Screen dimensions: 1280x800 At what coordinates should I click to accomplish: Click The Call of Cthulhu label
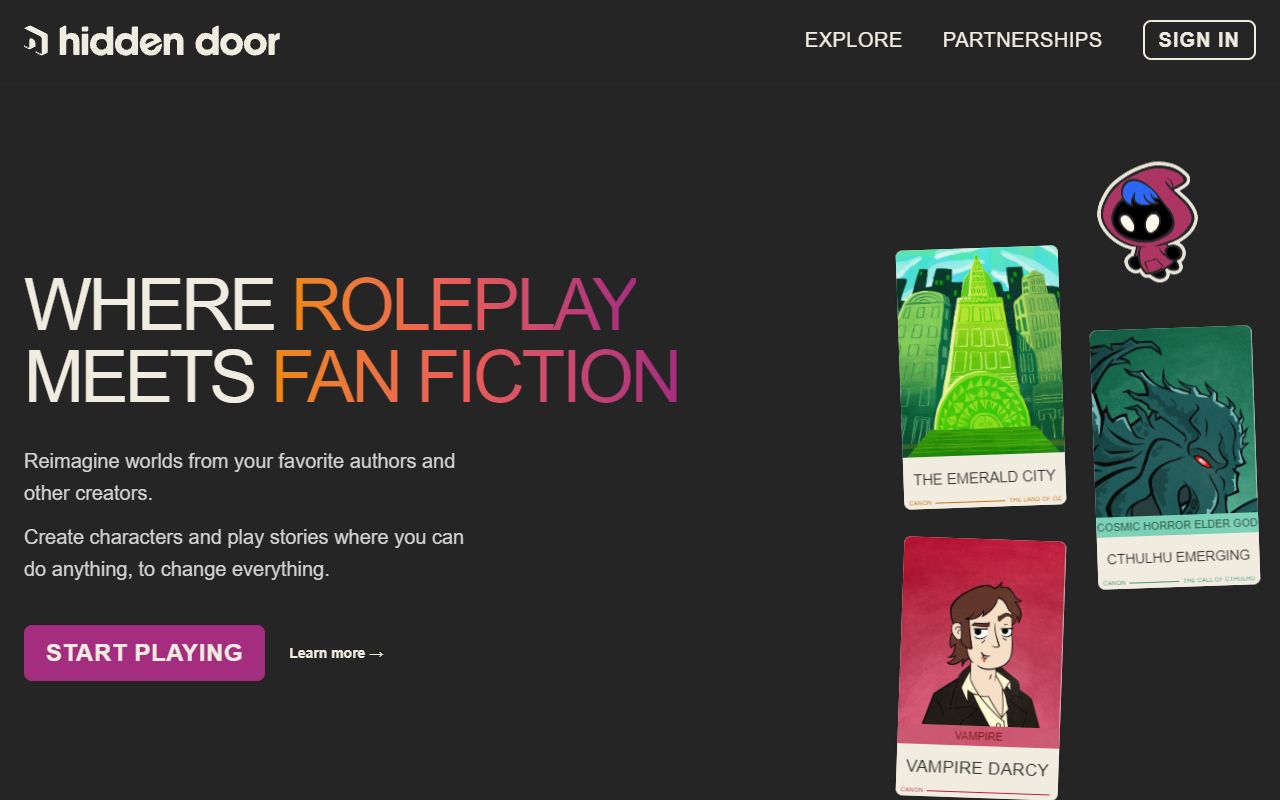pyautogui.click(x=1219, y=579)
